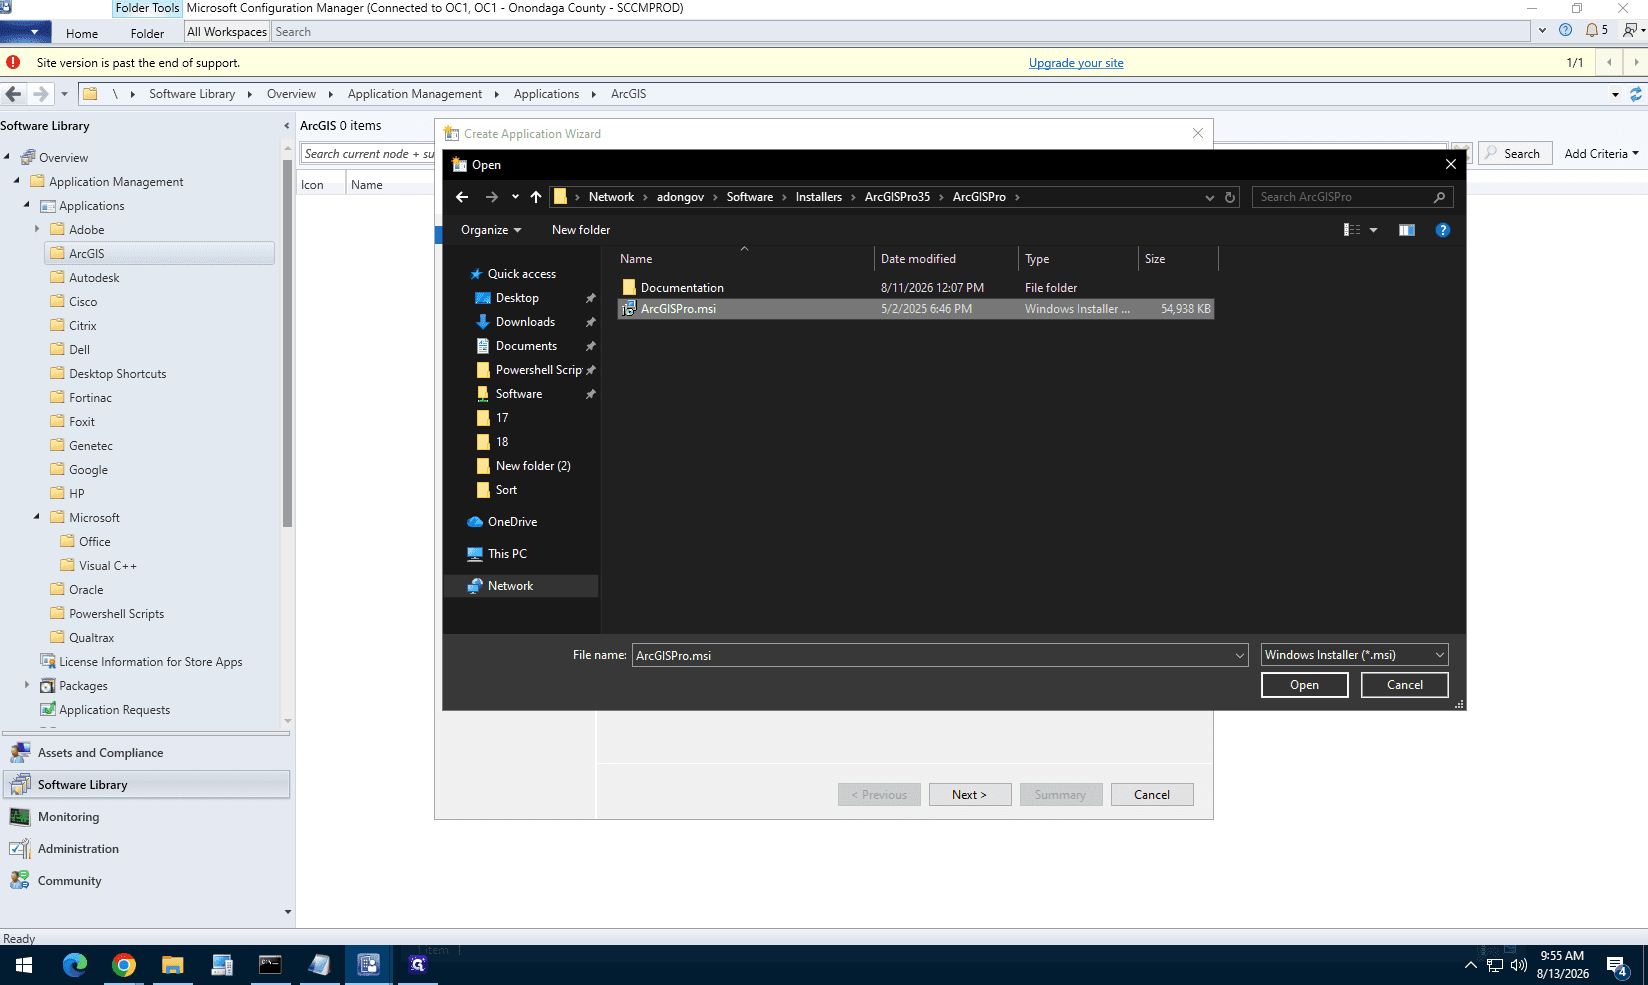Expand the Adobe folder node
Image resolution: width=1648 pixels, height=985 pixels.
pyautogui.click(x=37, y=230)
